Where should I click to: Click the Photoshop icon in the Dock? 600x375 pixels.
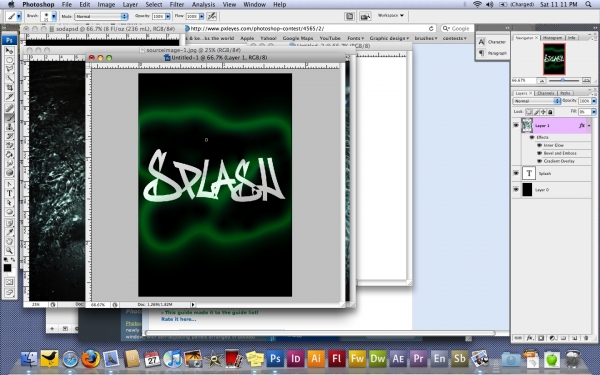tap(275, 359)
